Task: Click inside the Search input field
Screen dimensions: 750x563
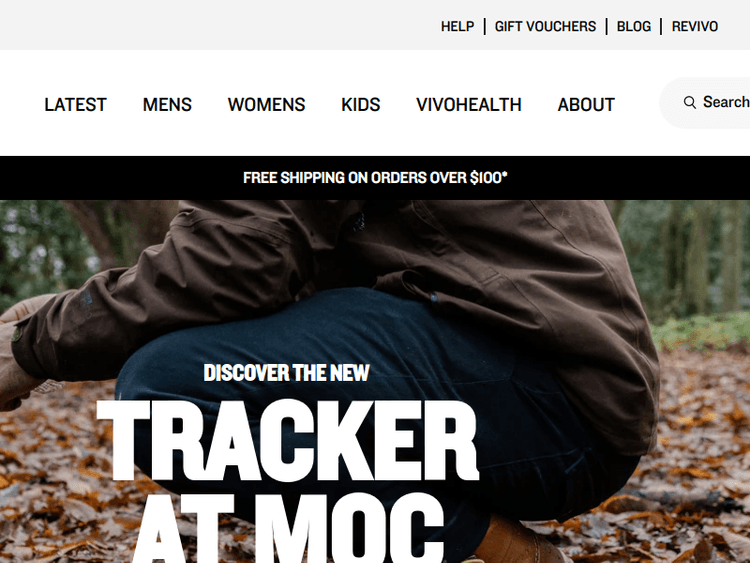Action: point(706,102)
